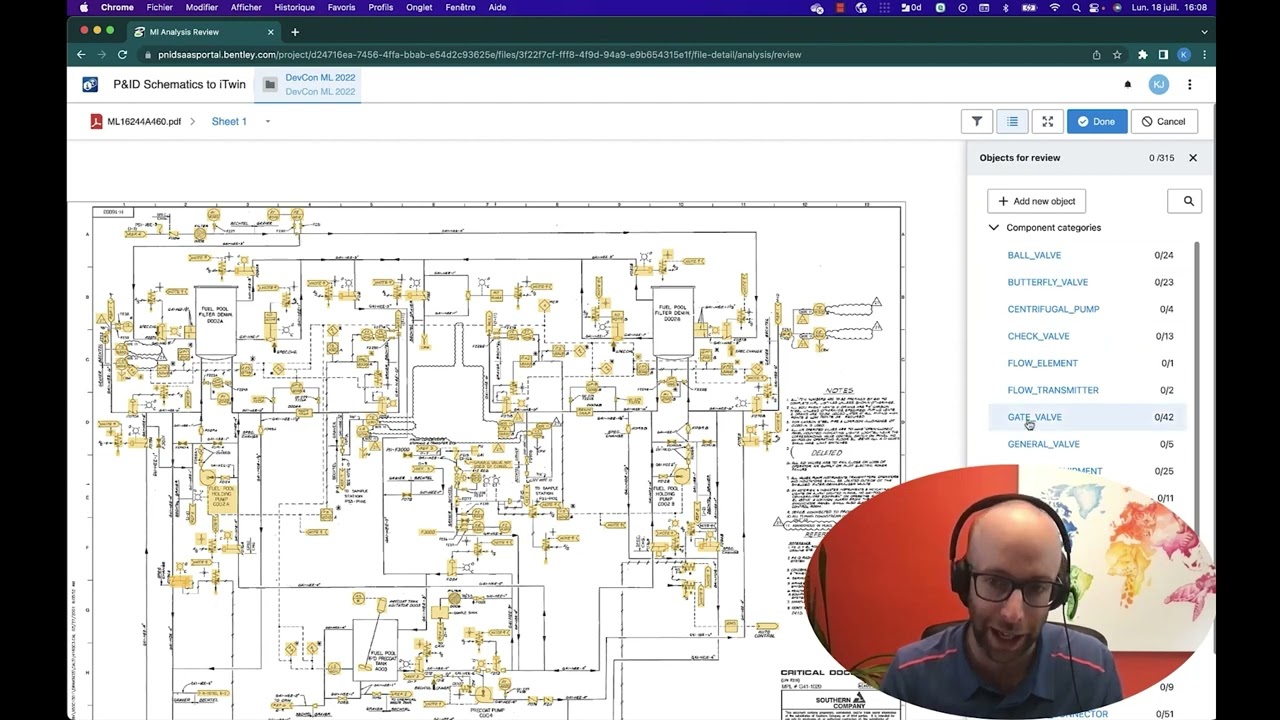This screenshot has width=1280, height=720.
Task: Open the Historique menu
Action: pyautogui.click(x=294, y=7)
